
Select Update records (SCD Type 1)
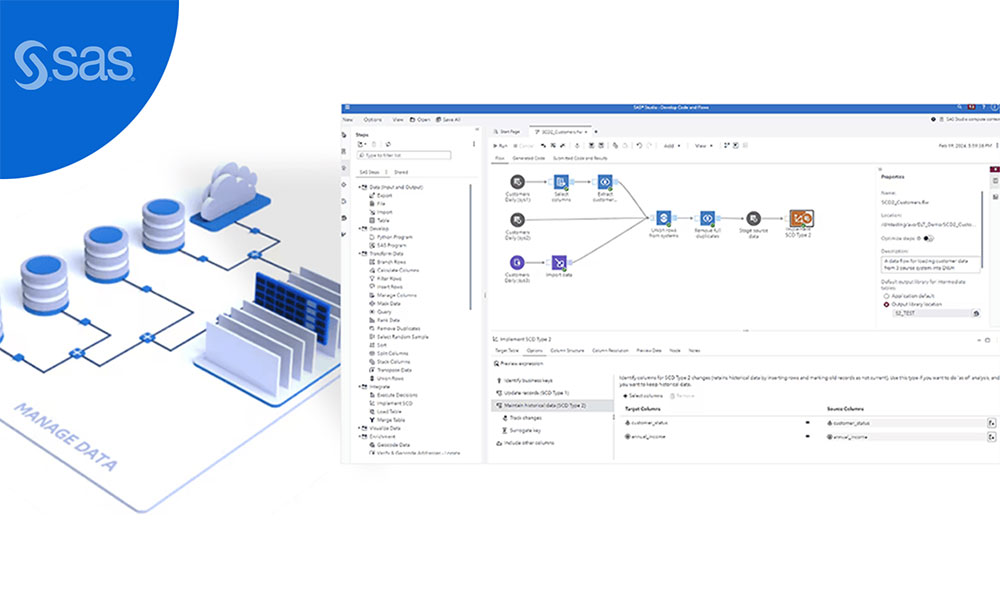pyautogui.click(x=532, y=393)
